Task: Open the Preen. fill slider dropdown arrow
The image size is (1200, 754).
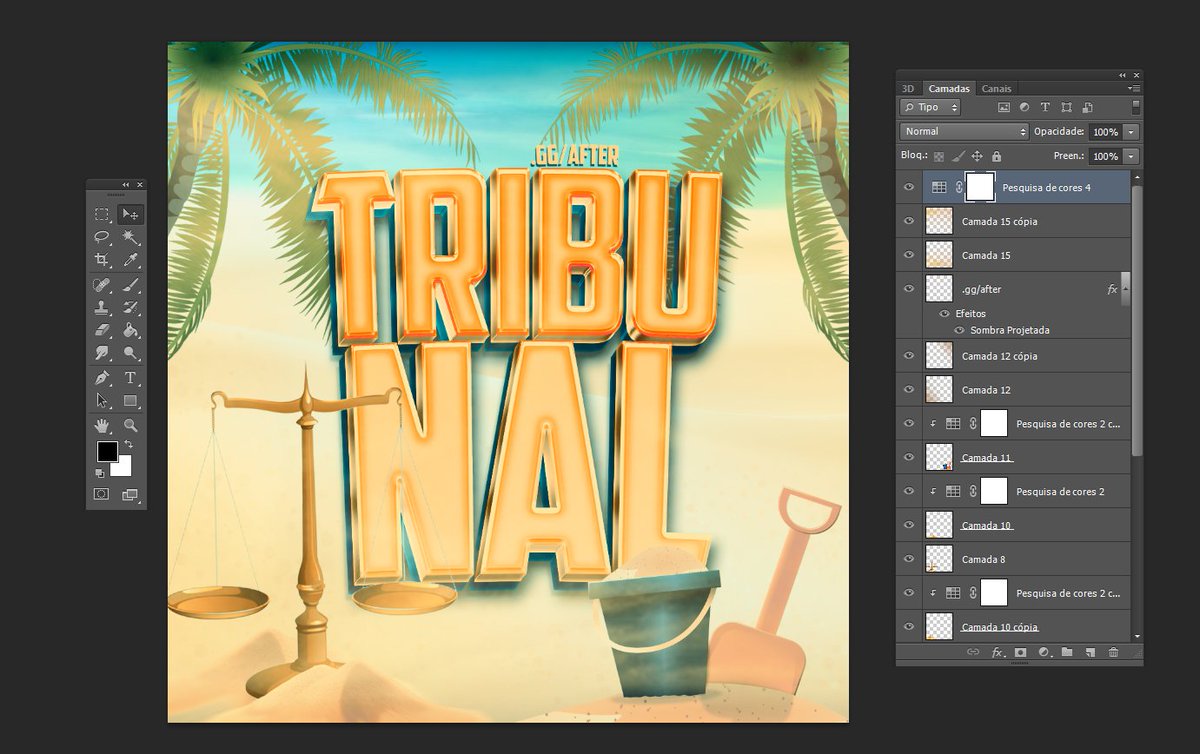Action: [1131, 157]
